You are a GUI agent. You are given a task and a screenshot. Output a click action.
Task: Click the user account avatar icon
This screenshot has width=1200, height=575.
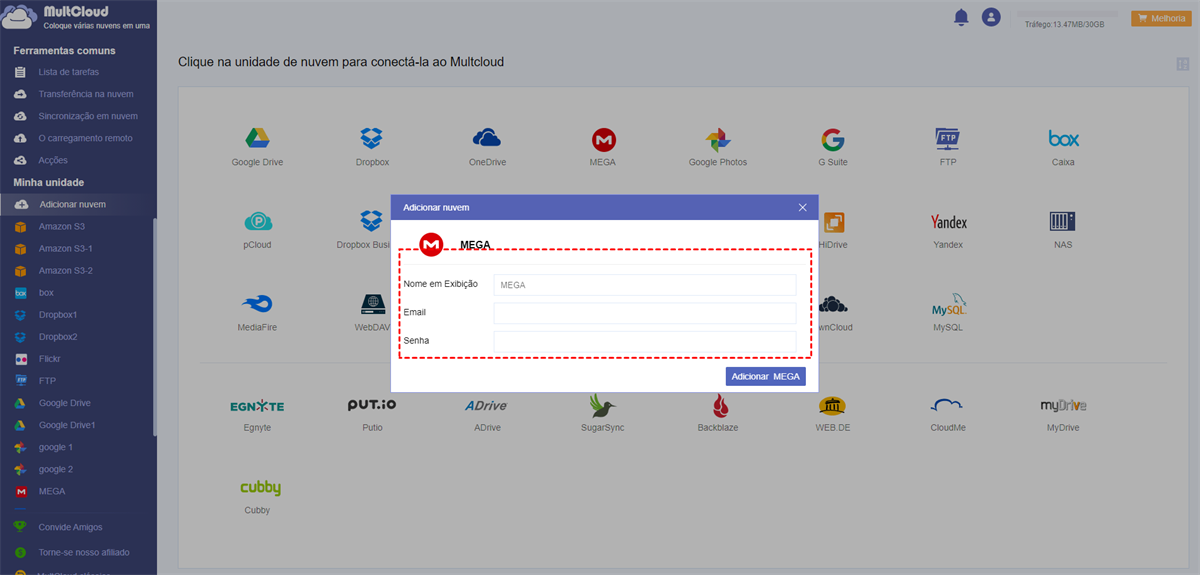pos(991,17)
